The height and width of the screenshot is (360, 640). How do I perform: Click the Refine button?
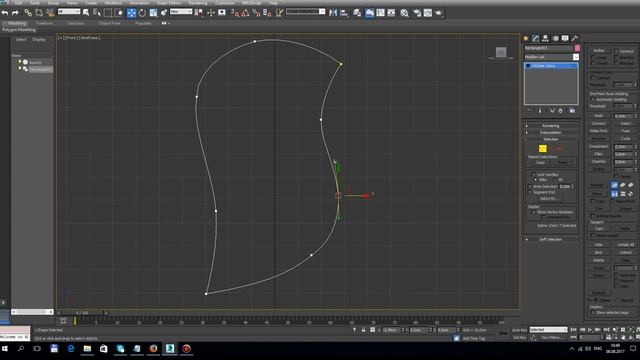pyautogui.click(x=599, y=51)
